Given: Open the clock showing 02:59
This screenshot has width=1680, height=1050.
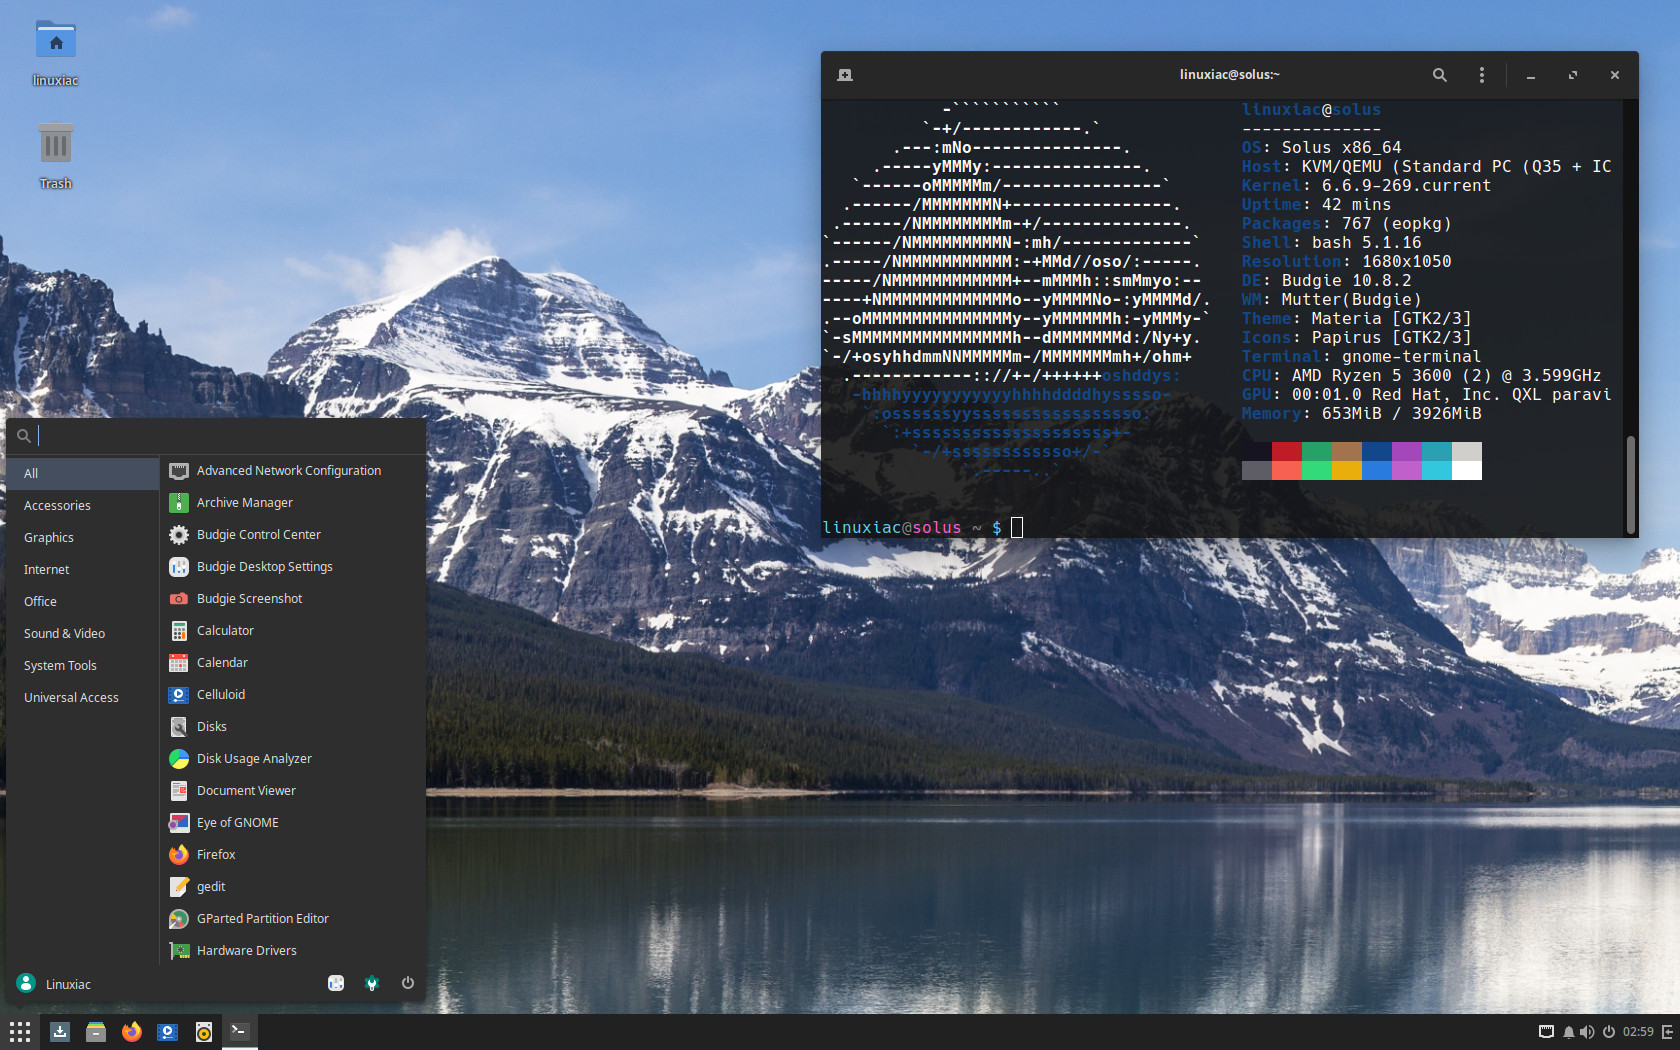Looking at the screenshot, I should 1638,1032.
